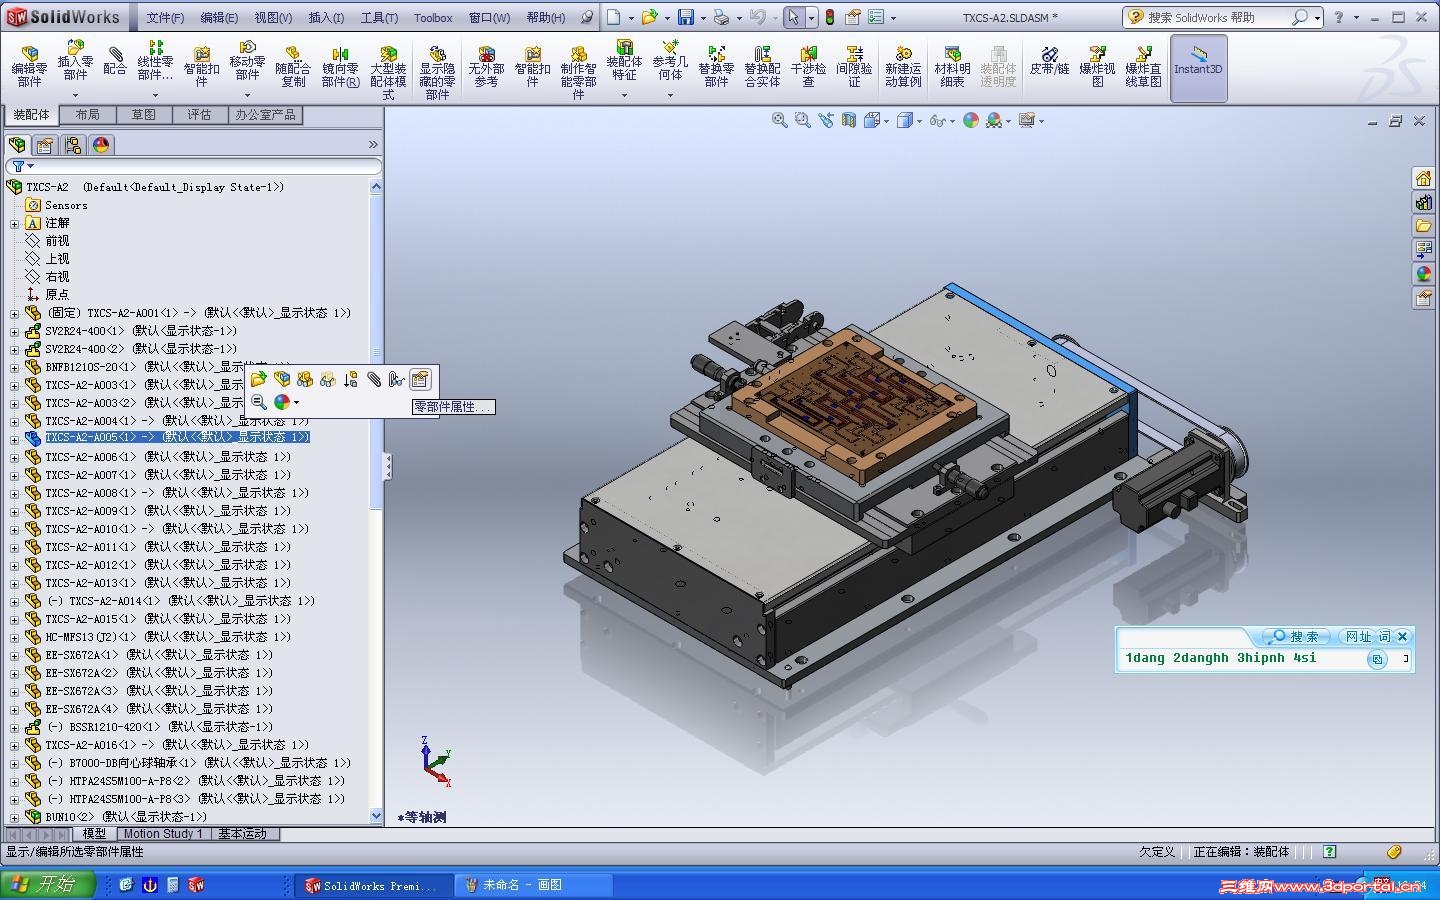Viewport: 1440px width, 900px height.
Task: Create a 新建运动算例 motion study
Action: [903, 66]
